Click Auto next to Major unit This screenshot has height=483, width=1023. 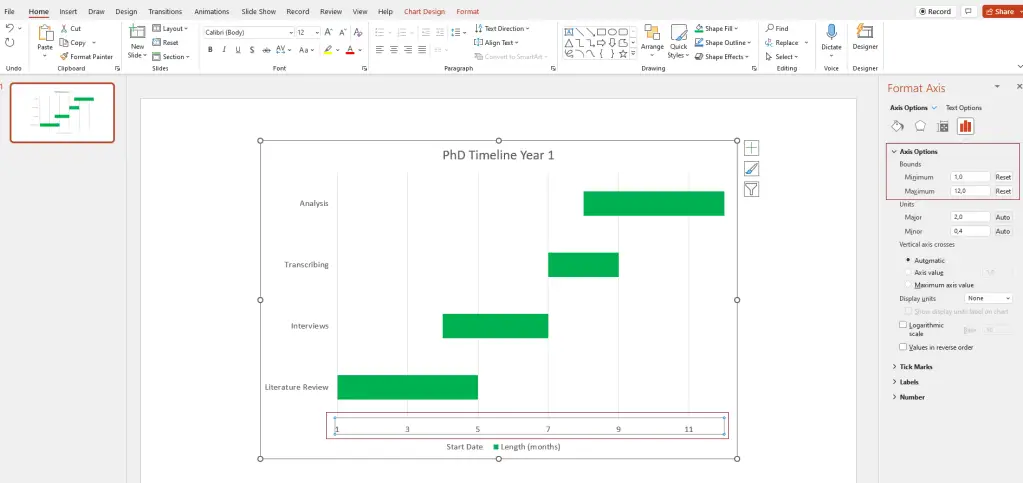point(1003,217)
